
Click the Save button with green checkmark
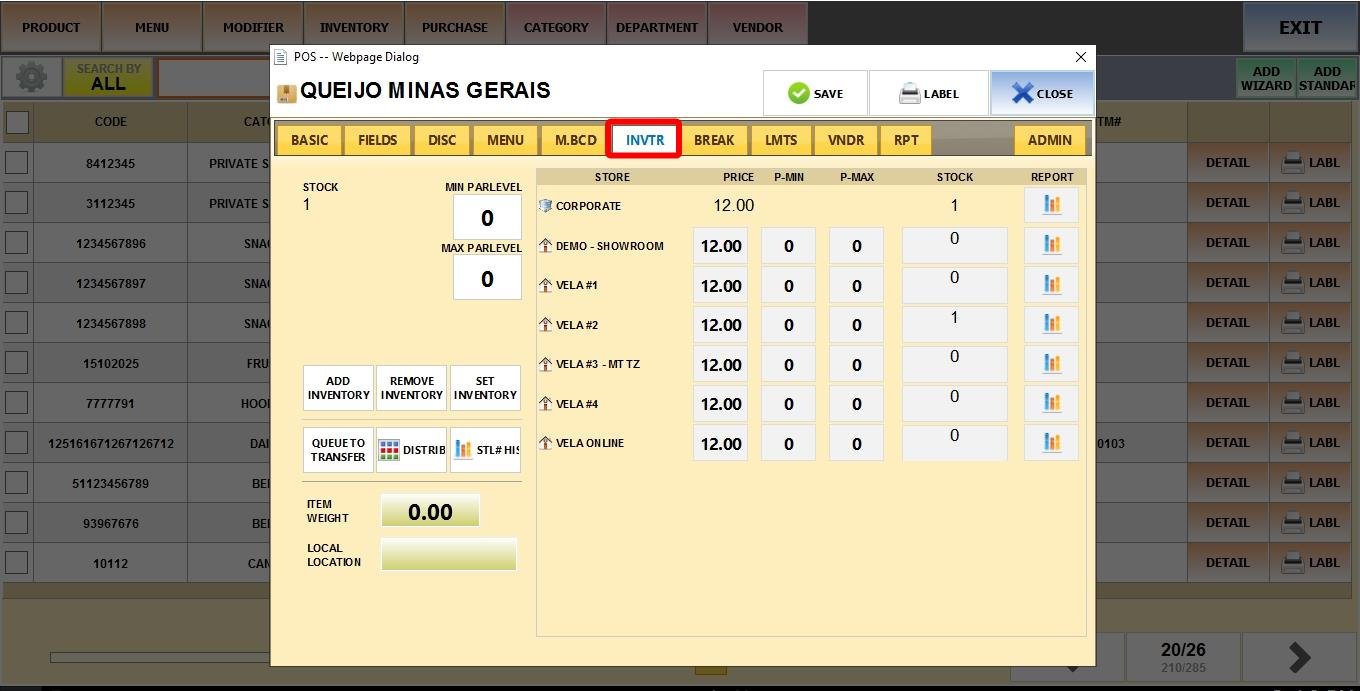coord(815,94)
